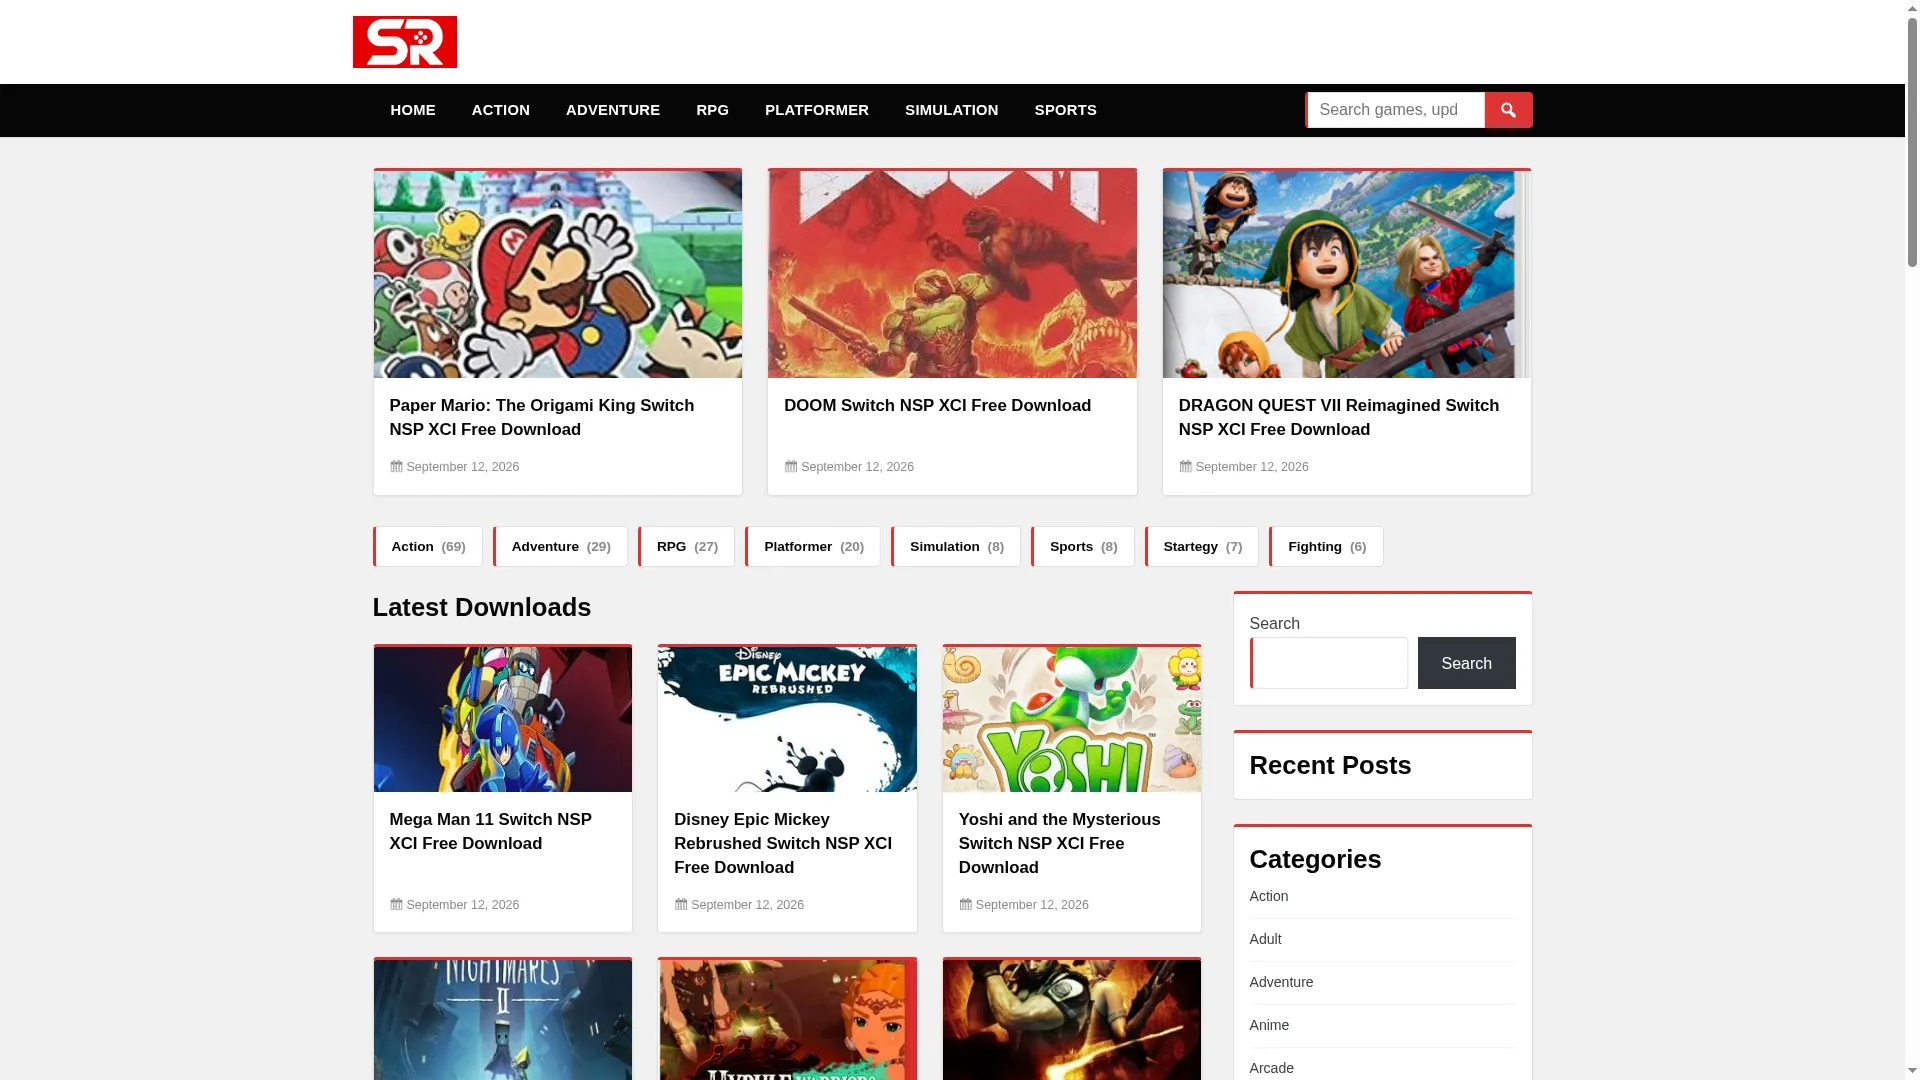Click the calendar icon under Epic Mickey
This screenshot has height=1080, width=1920.
point(681,905)
